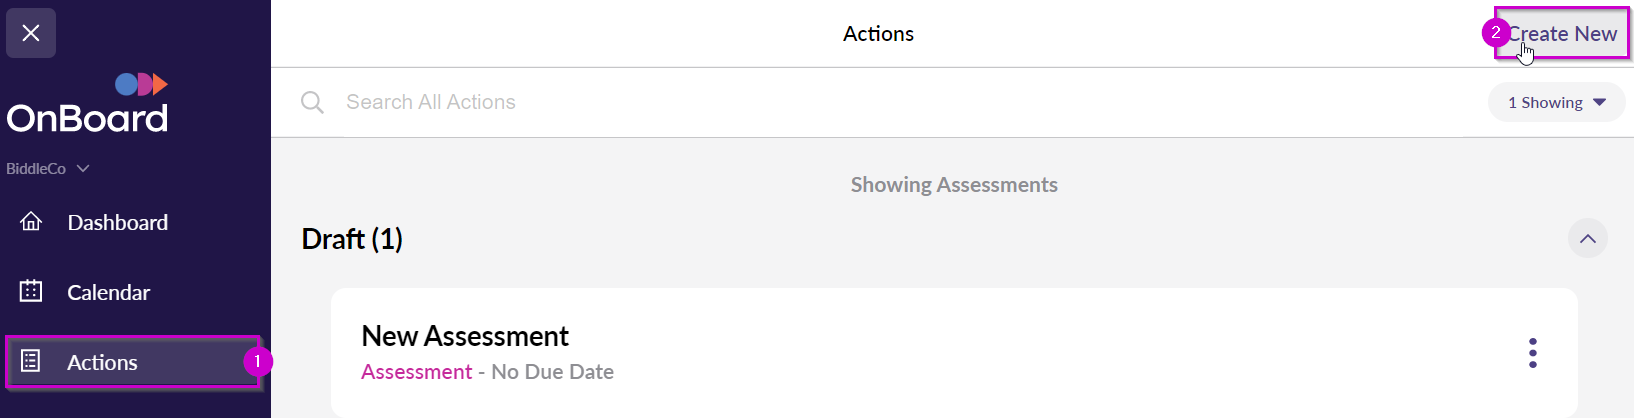Click the search magnifier icon
Viewport: 1634px width, 418px height.
click(x=312, y=102)
